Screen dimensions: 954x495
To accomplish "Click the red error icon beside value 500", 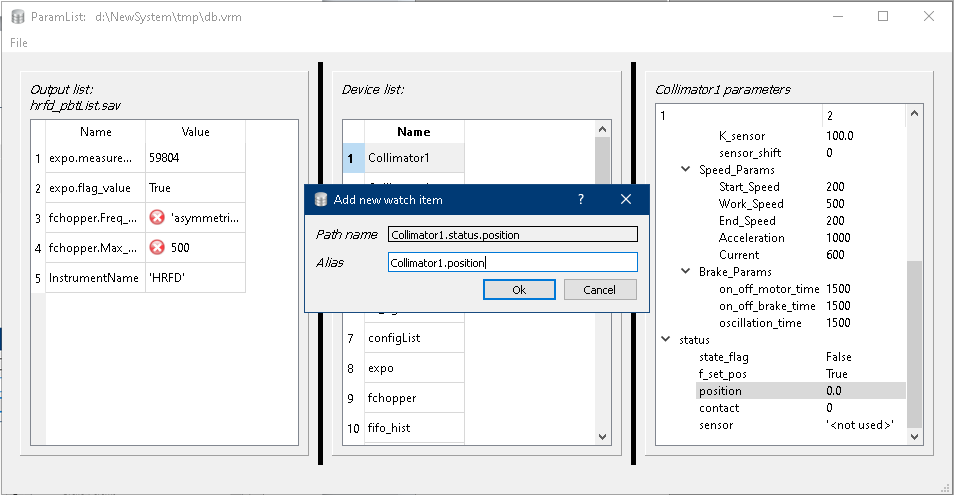I will pyautogui.click(x=156, y=248).
